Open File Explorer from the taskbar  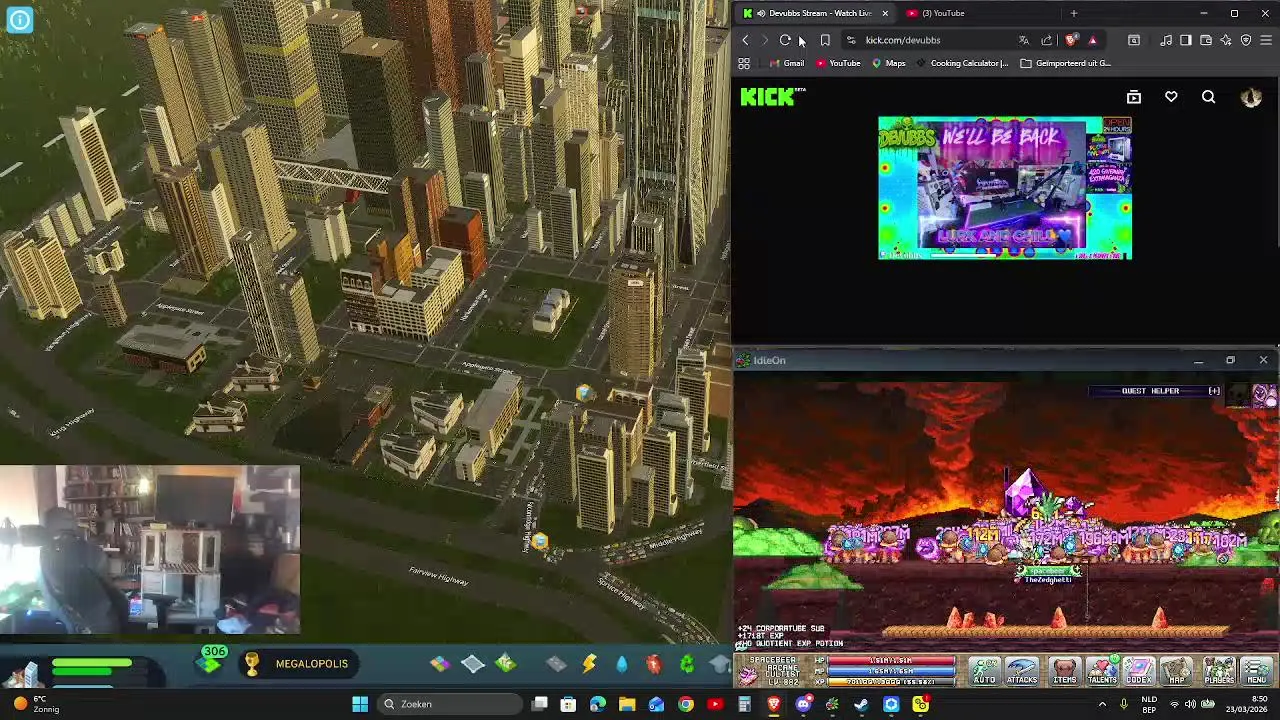627,704
